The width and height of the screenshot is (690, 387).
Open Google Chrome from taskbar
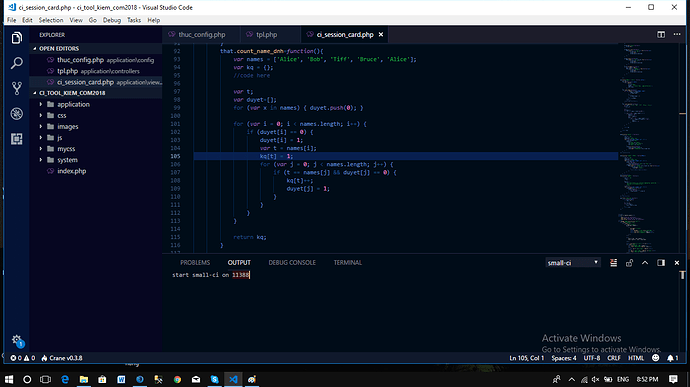(x=177, y=379)
